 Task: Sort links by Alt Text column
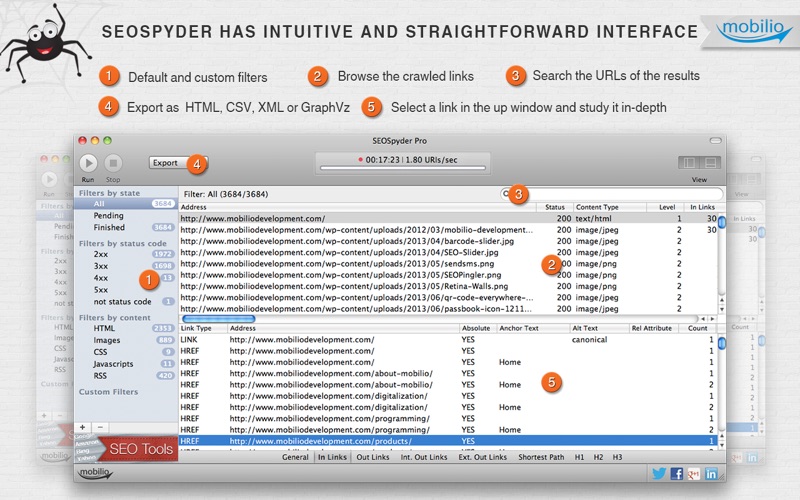(x=599, y=328)
